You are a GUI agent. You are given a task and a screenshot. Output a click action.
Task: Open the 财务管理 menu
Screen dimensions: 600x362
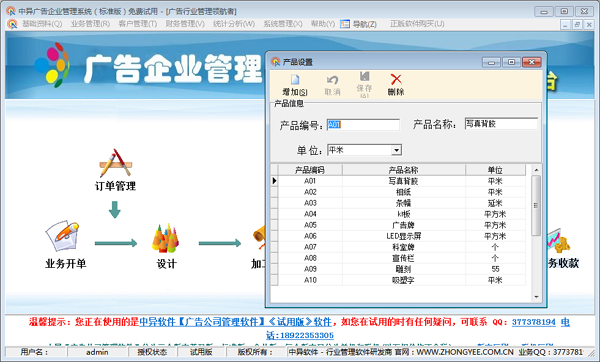185,24
